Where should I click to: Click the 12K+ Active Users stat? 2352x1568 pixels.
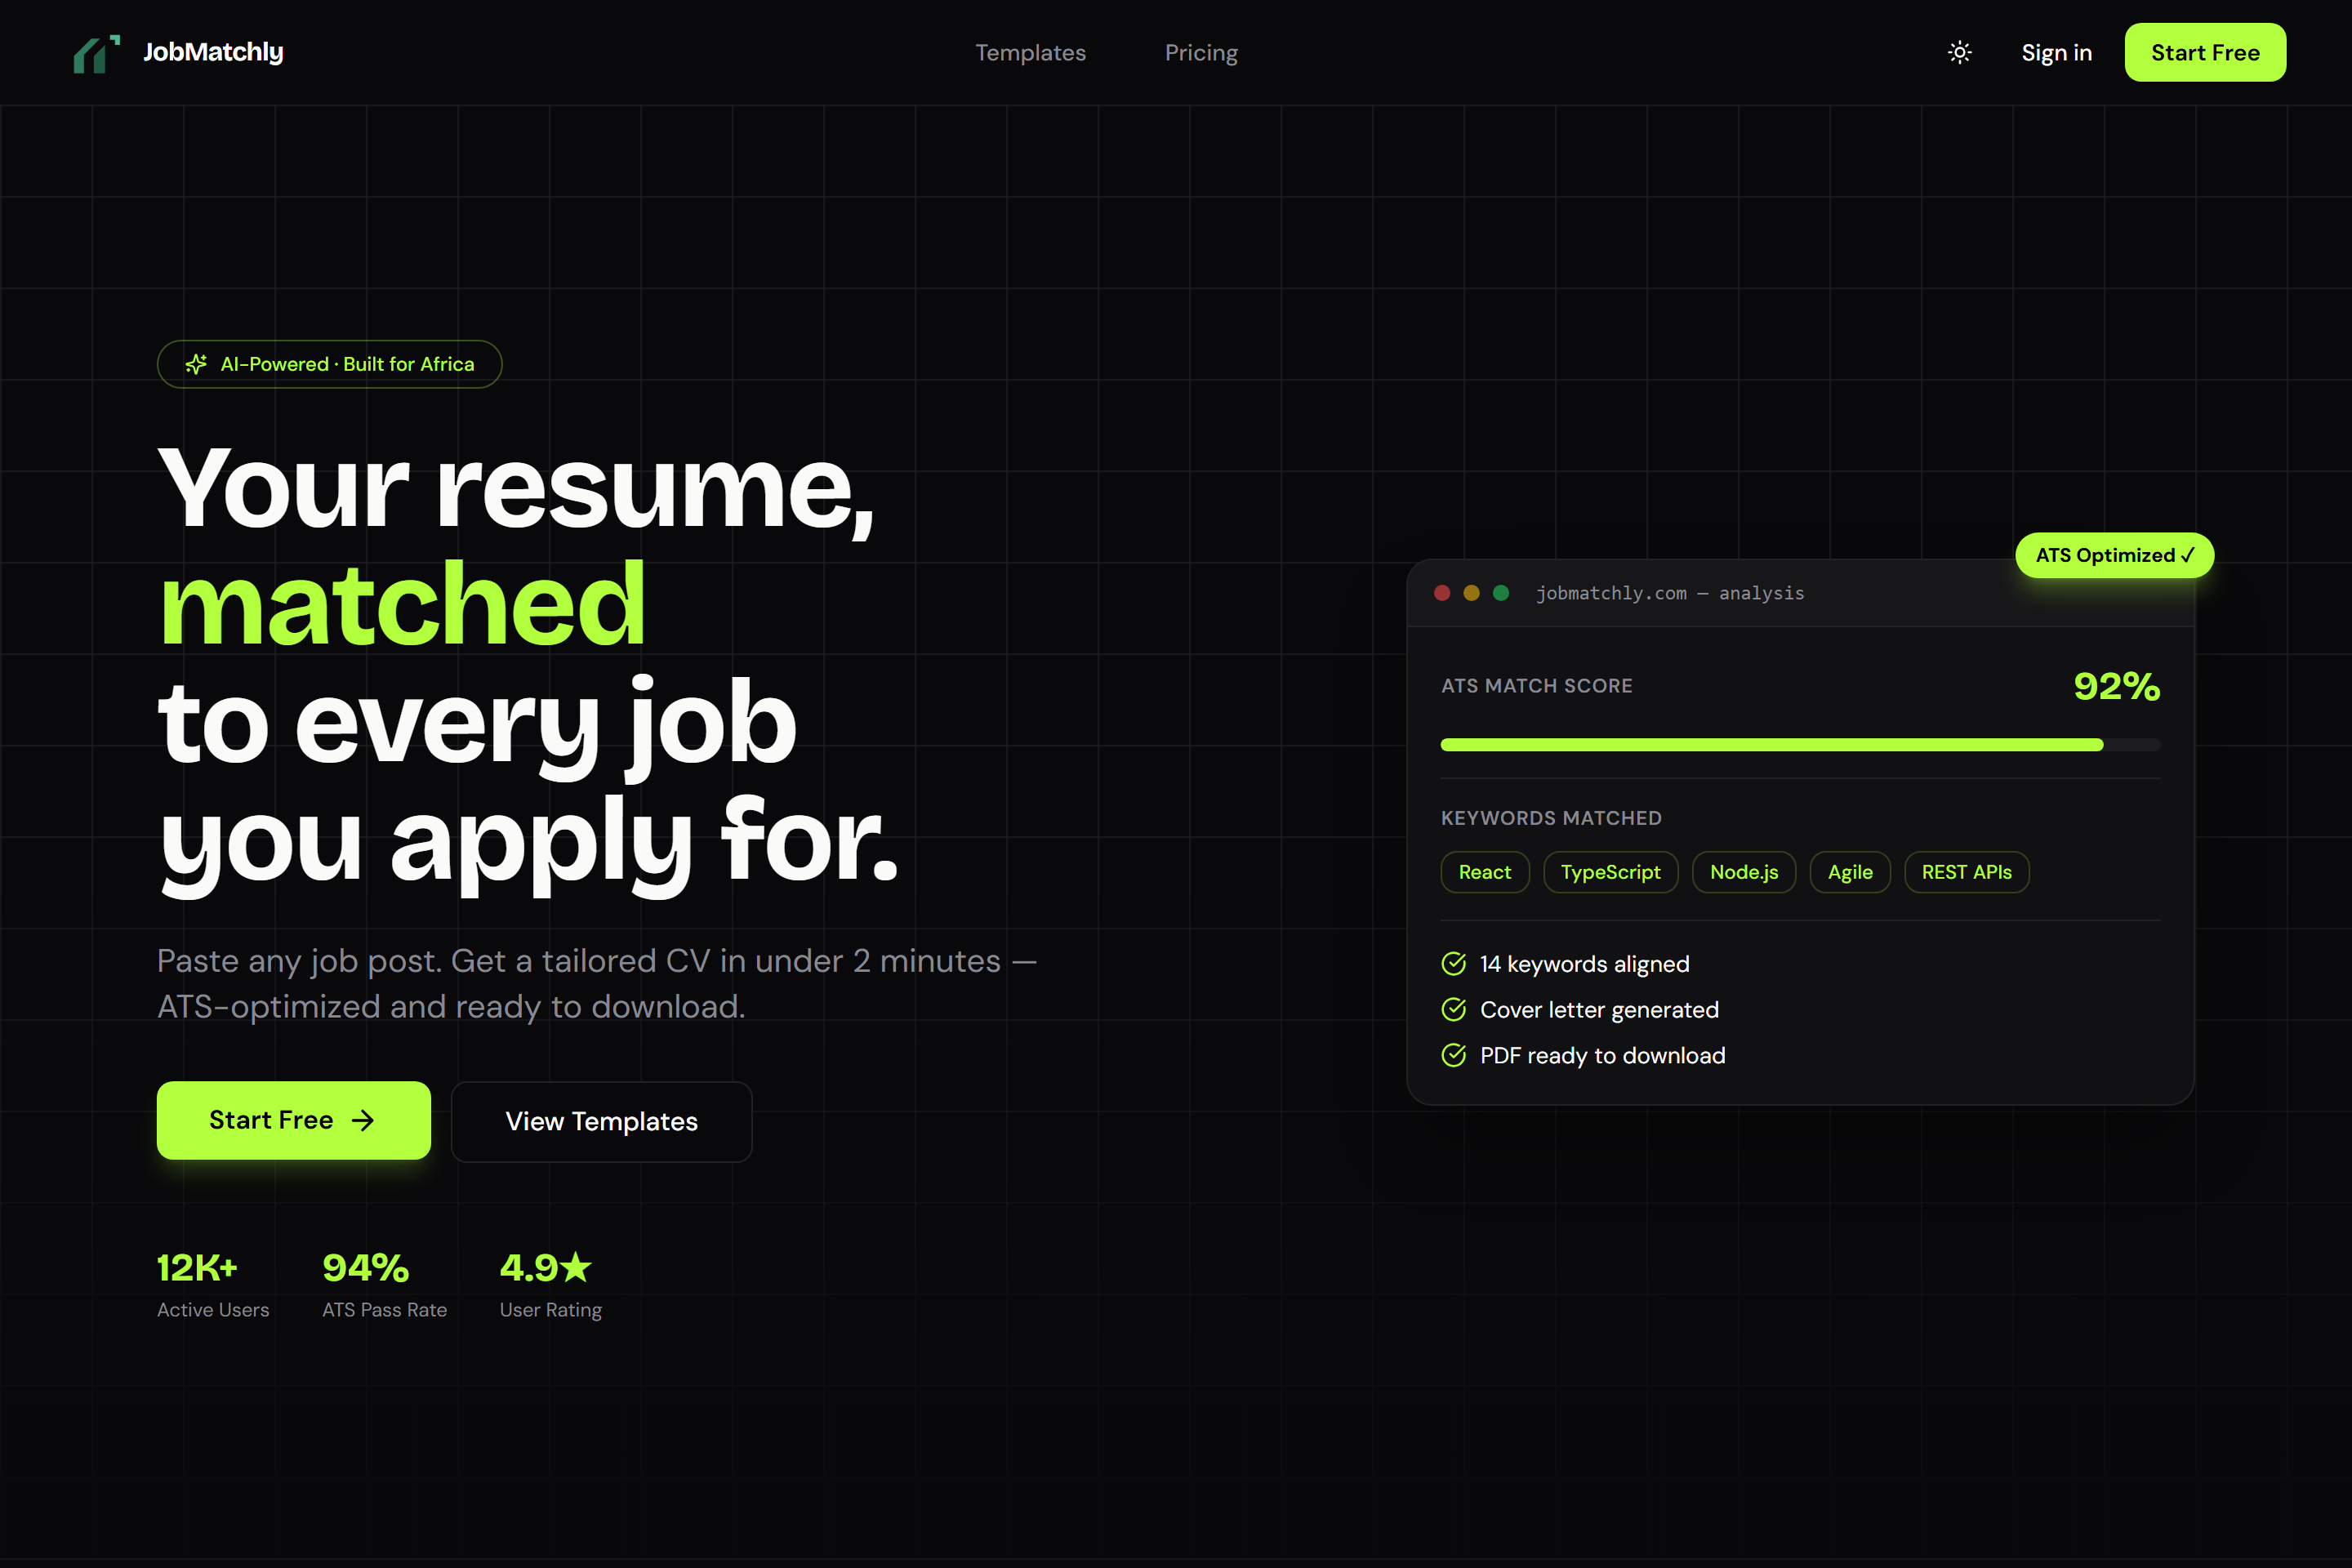pos(213,1285)
